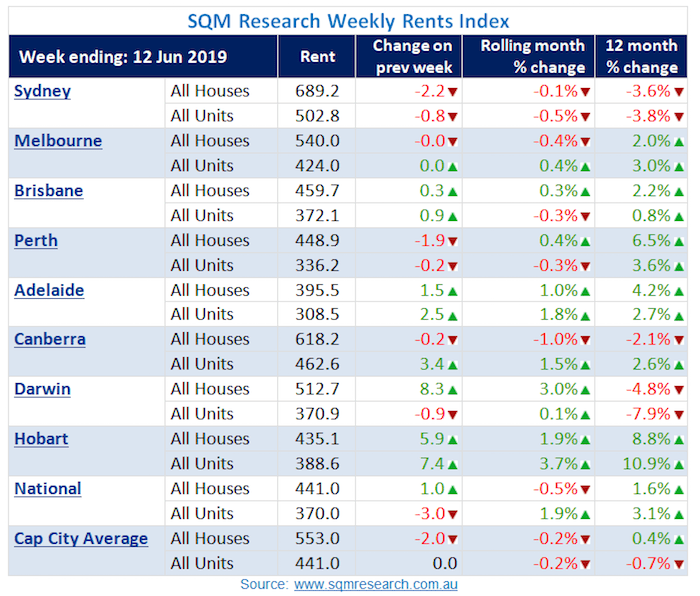Open the Melbourne city link
This screenshot has height=596, width=700.
[x=58, y=141]
